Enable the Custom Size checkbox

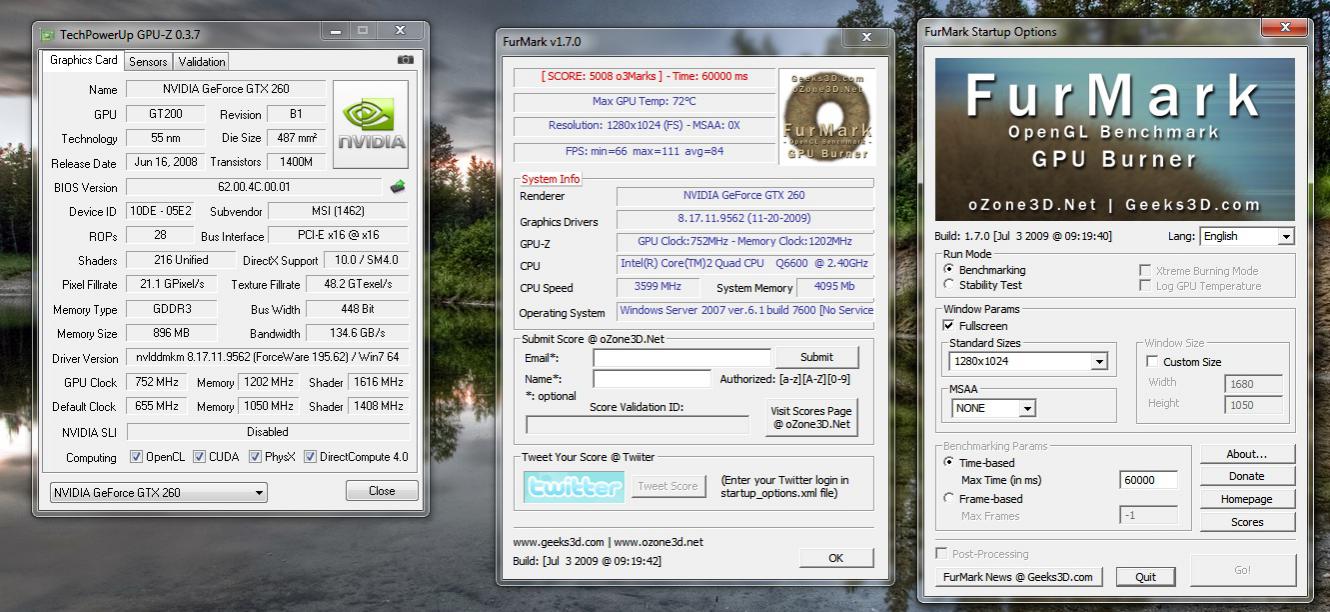(1152, 362)
